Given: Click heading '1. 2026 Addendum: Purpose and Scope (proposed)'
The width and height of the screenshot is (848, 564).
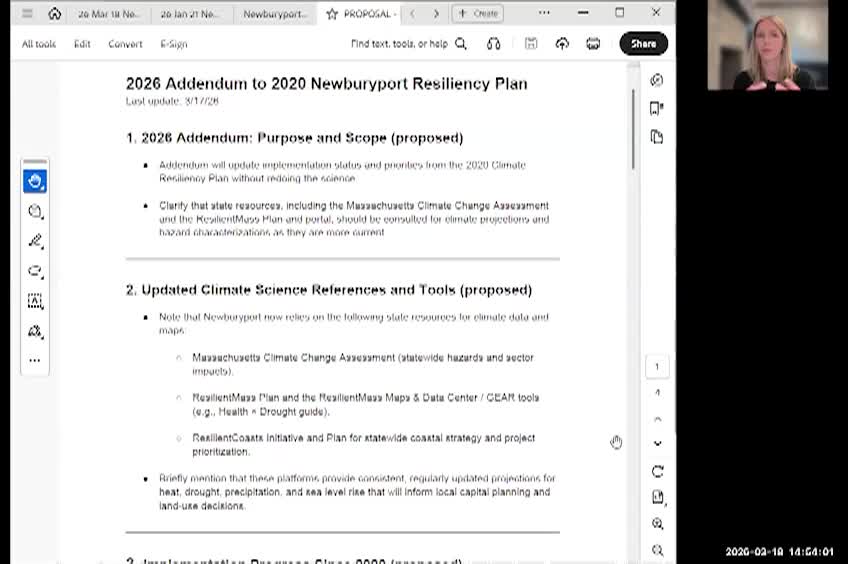Looking at the screenshot, I should [295, 138].
